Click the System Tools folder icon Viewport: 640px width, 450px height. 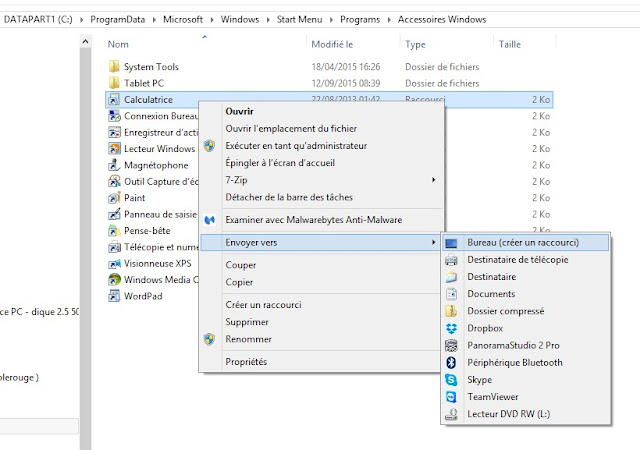(114, 67)
